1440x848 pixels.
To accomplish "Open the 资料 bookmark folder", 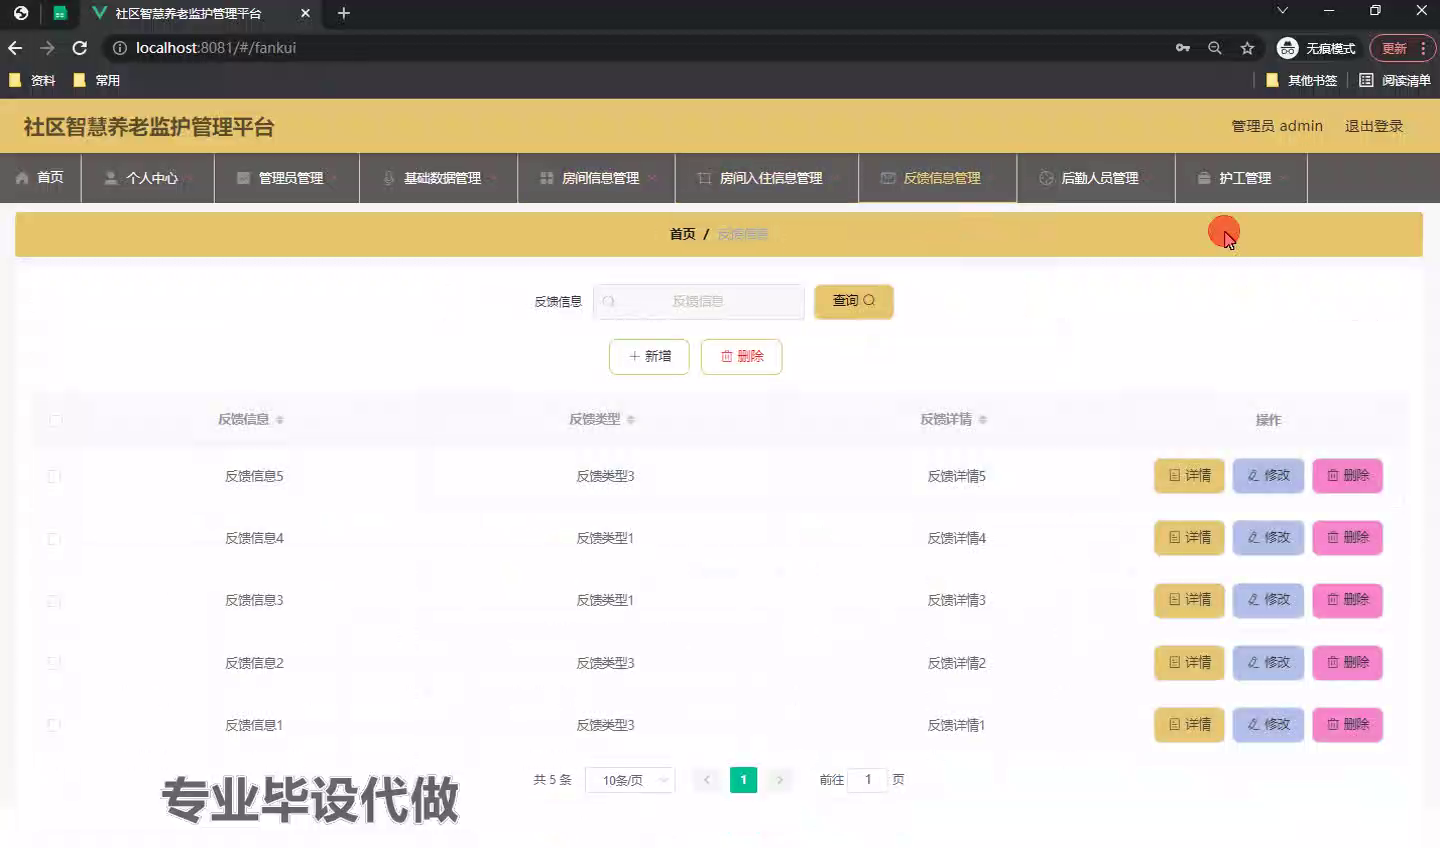I will (32, 80).
